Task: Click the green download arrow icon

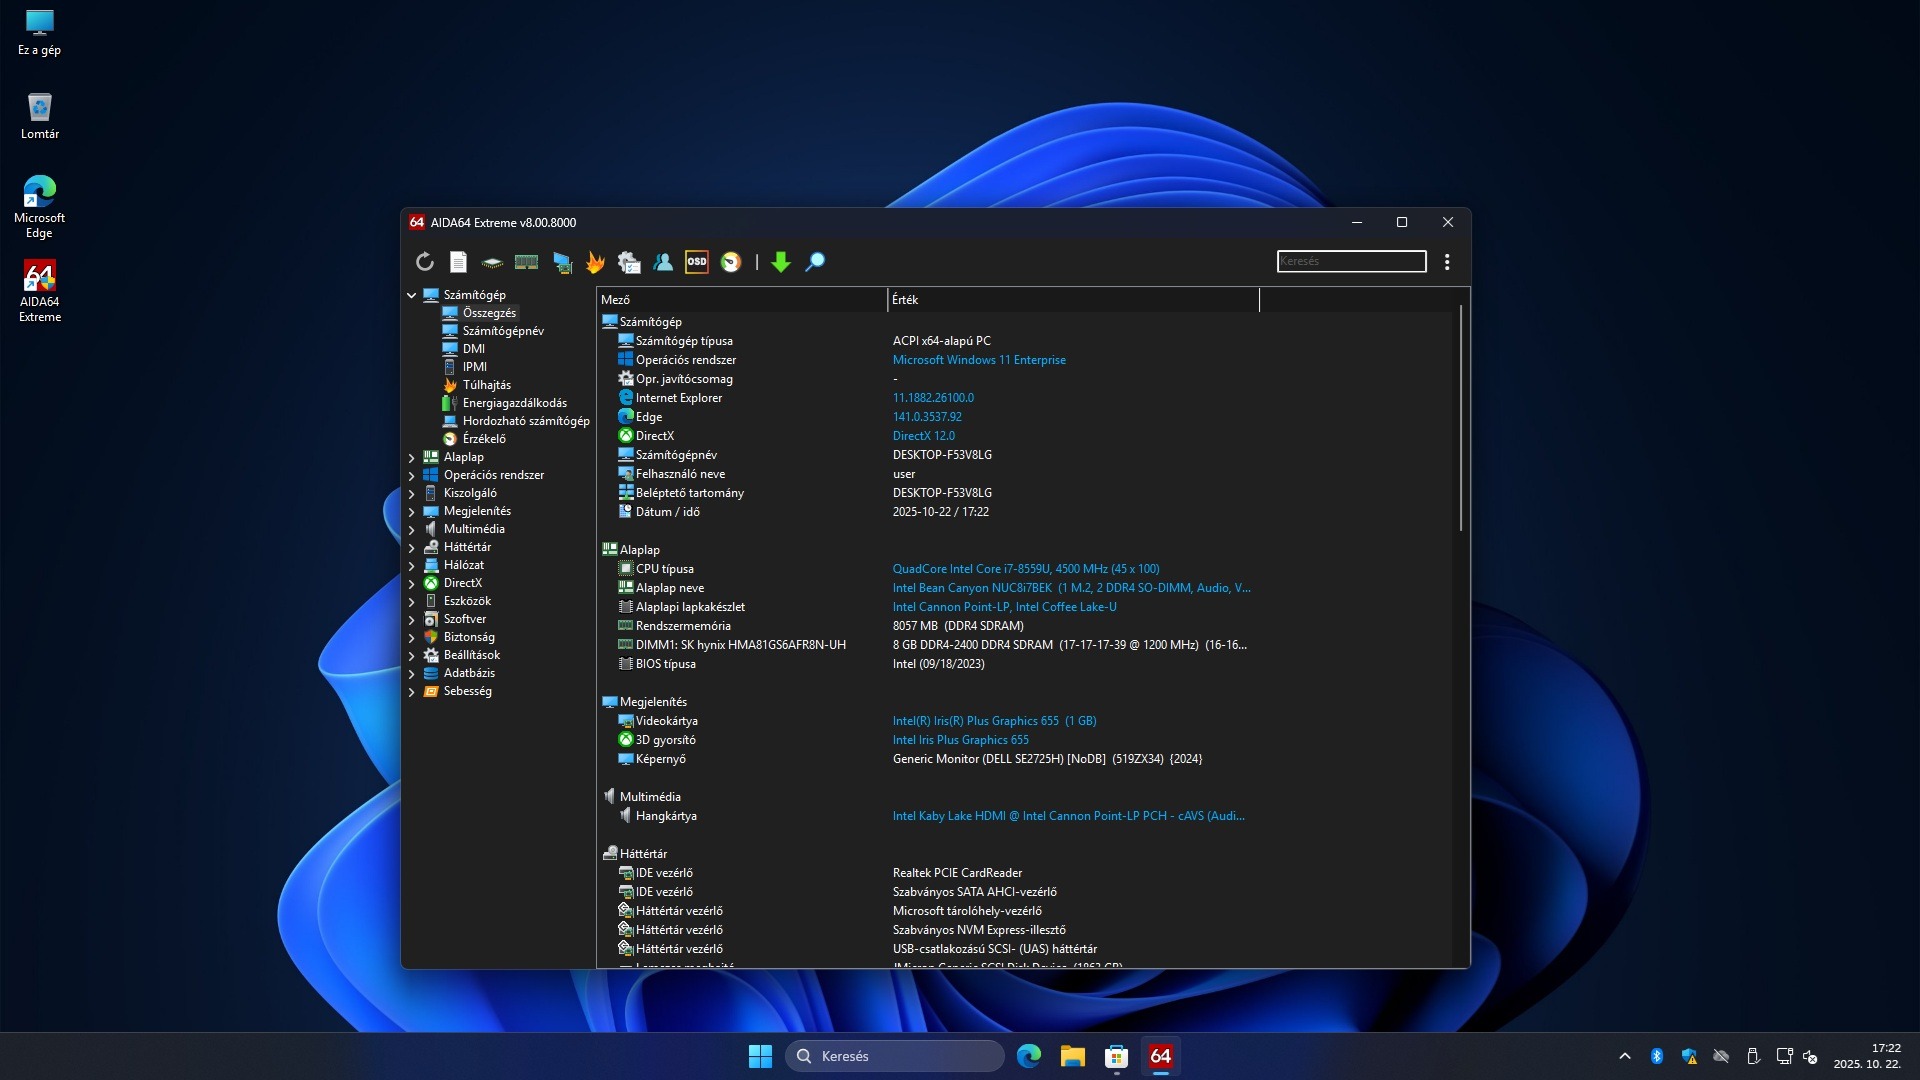Action: point(781,262)
